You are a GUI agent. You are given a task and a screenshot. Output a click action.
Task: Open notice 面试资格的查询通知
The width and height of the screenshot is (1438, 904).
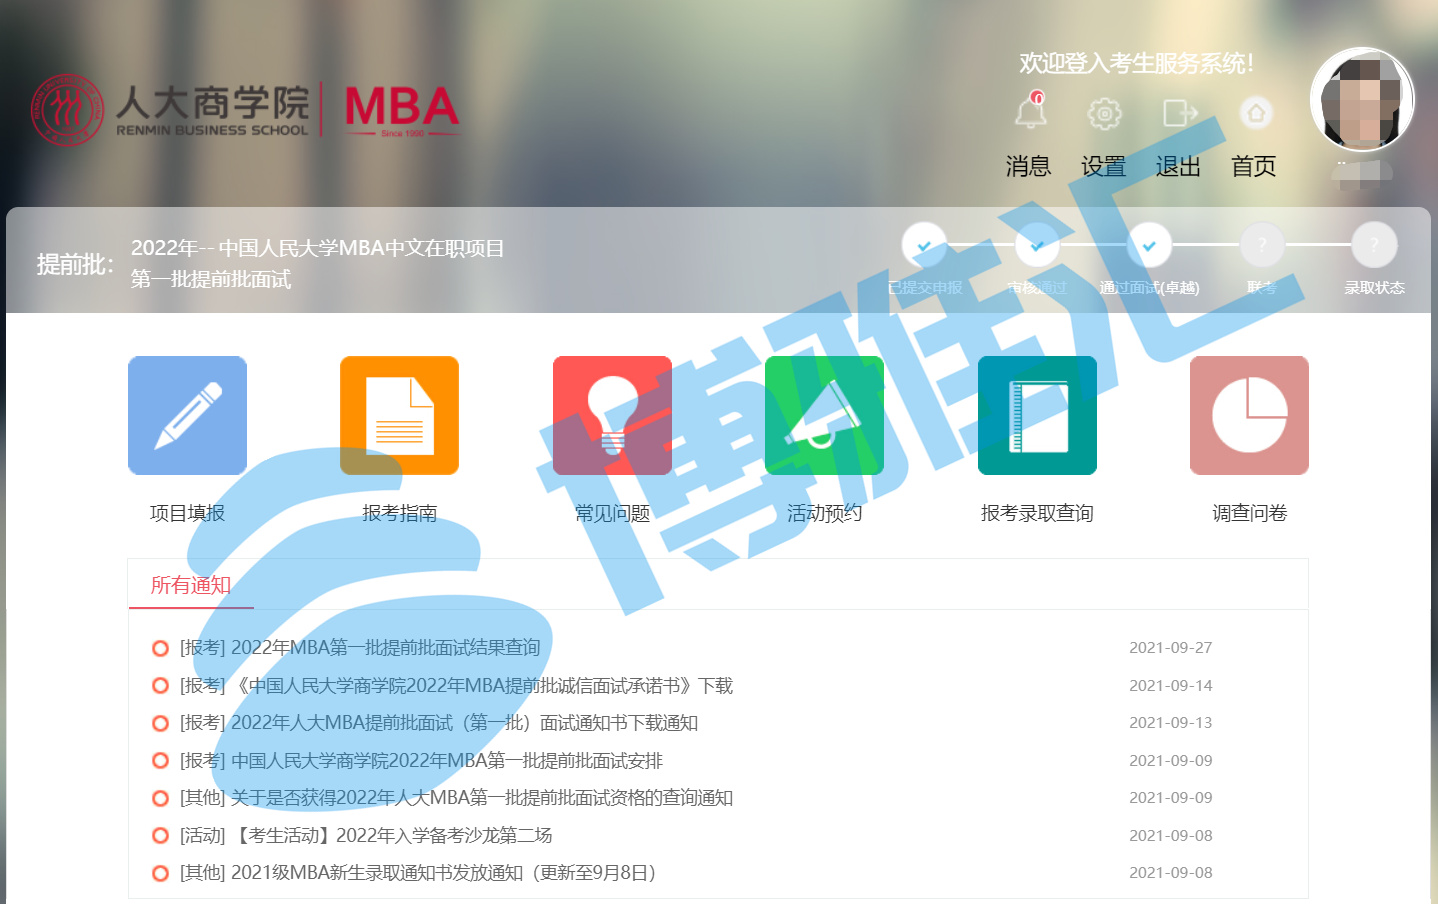click(456, 798)
